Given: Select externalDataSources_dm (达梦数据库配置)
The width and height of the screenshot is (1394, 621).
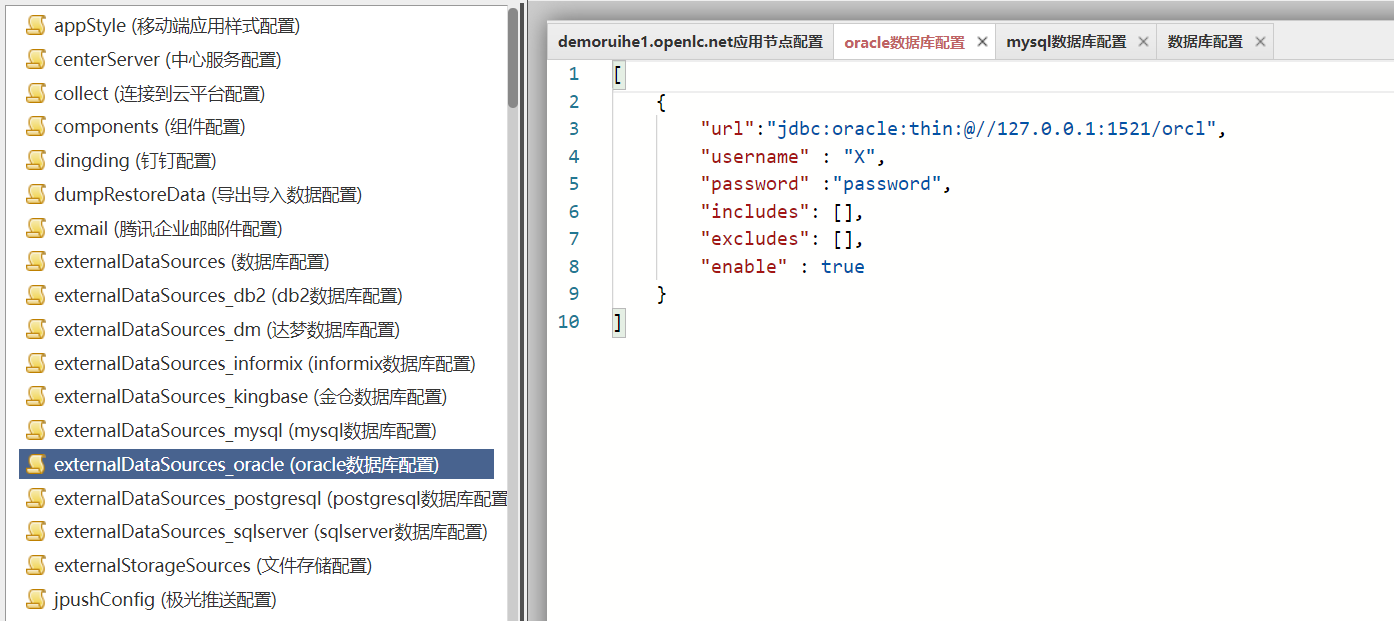Looking at the screenshot, I should pos(227,330).
